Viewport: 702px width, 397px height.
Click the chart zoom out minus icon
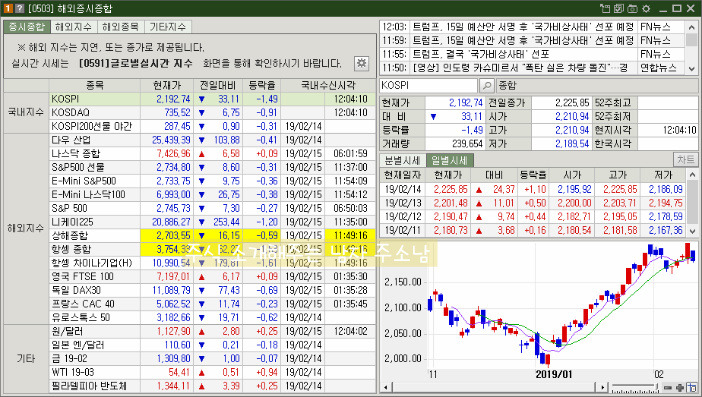click(x=668, y=388)
